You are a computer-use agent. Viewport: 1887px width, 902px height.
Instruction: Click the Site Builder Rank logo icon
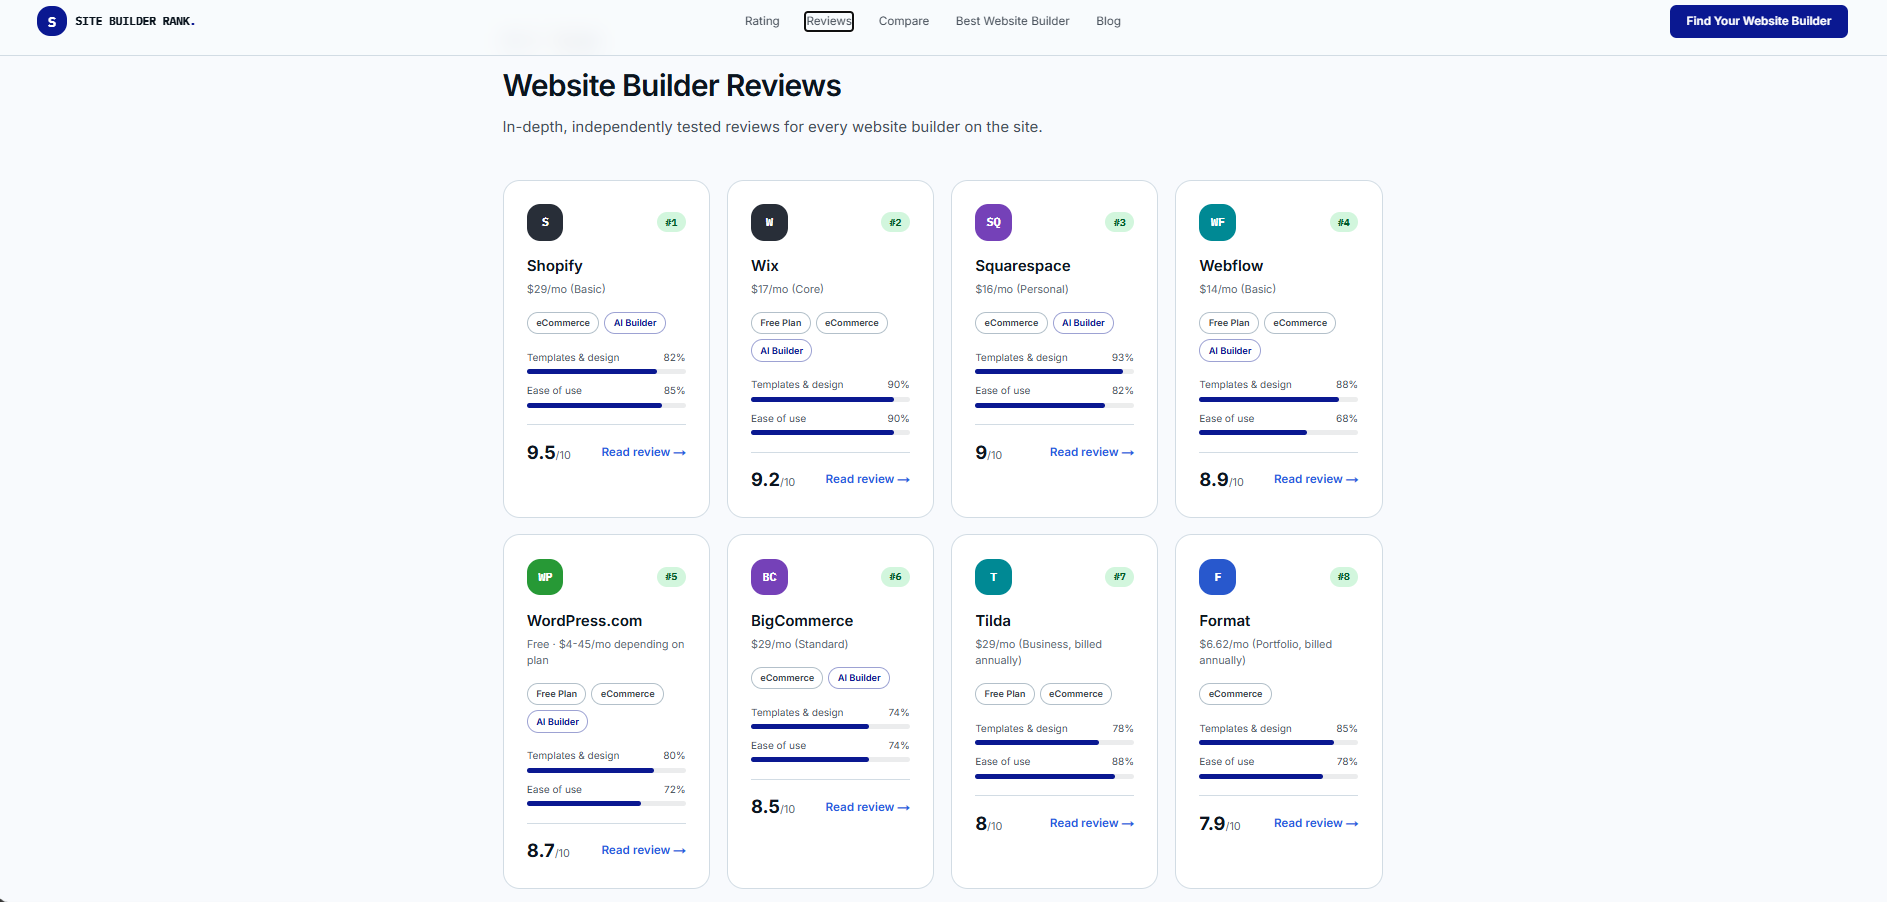click(52, 21)
